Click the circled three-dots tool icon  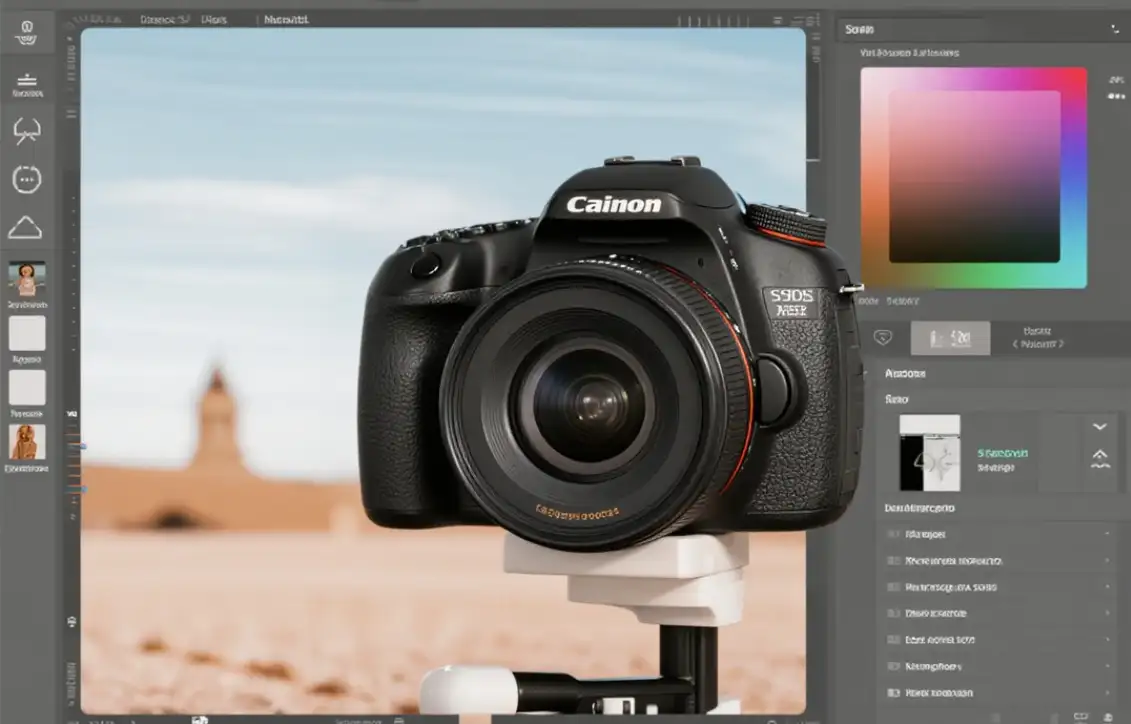[x=27, y=179]
